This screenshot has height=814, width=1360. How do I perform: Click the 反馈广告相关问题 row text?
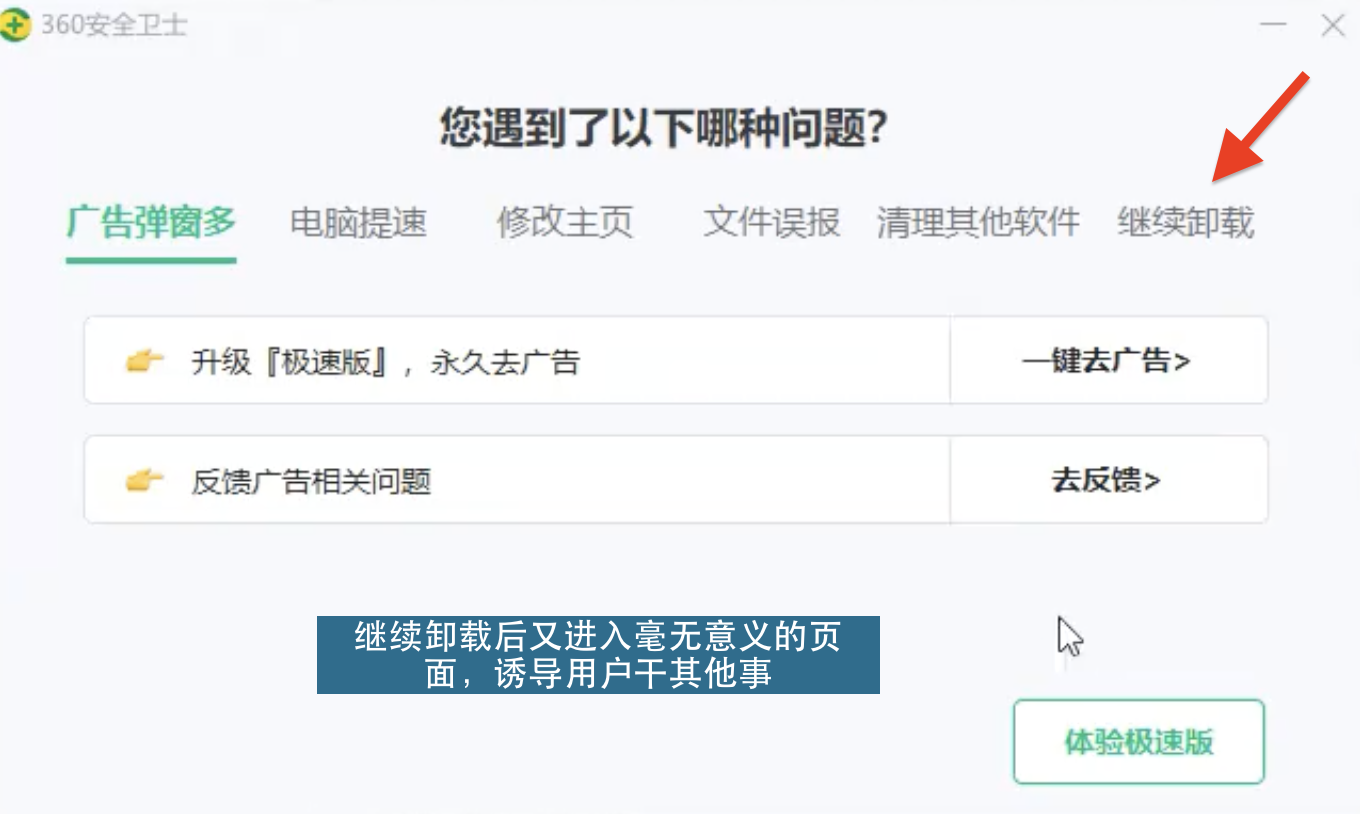[x=311, y=482]
